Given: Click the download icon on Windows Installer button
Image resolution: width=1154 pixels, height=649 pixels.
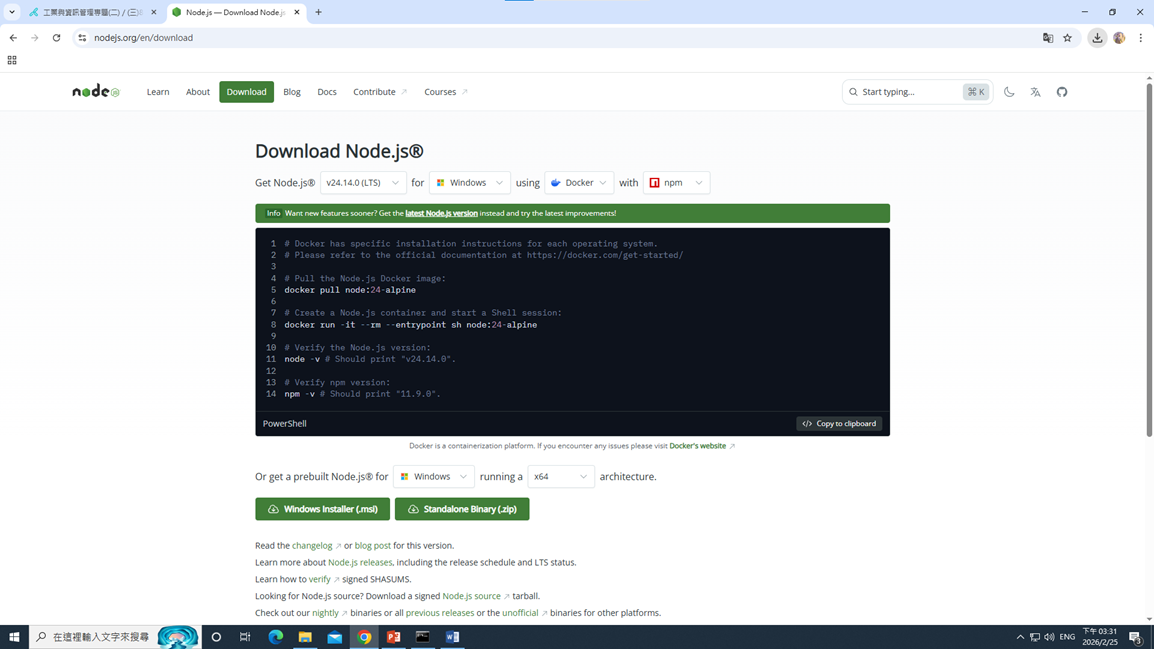Looking at the screenshot, I should (x=272, y=509).
